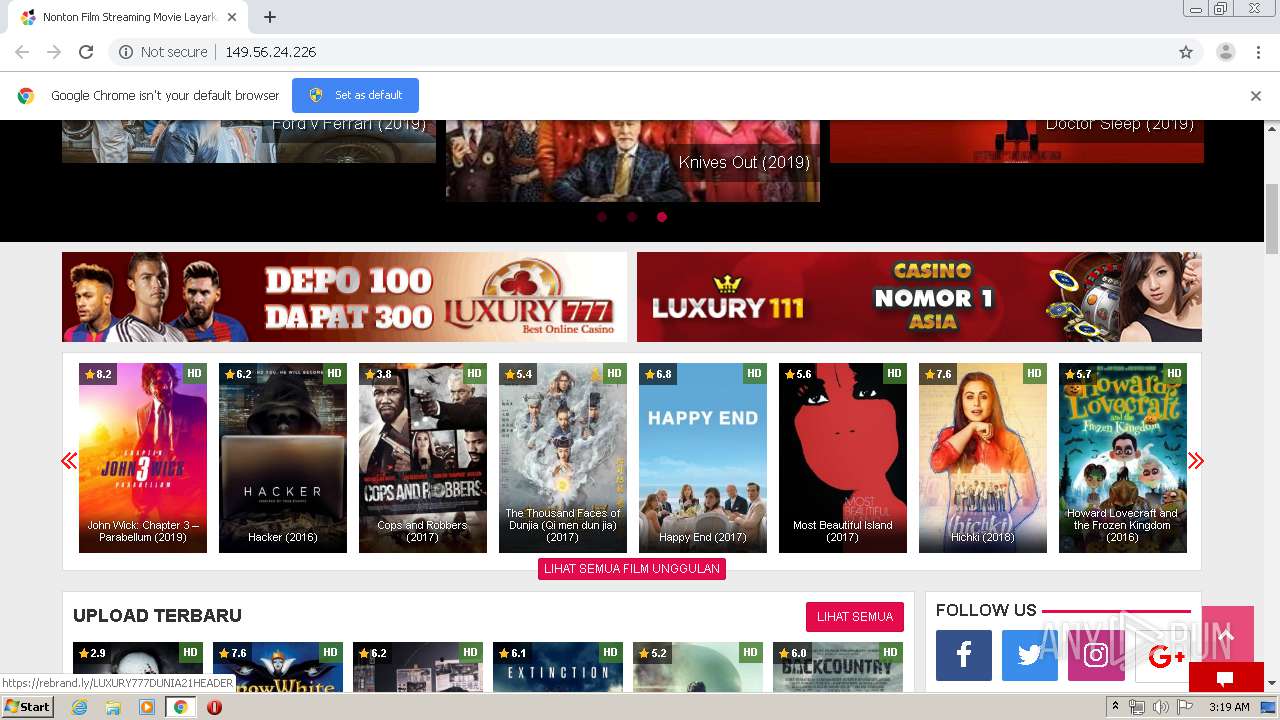The image size is (1280, 720).
Task: Open Hacker (2016) poster
Action: pyautogui.click(x=283, y=458)
